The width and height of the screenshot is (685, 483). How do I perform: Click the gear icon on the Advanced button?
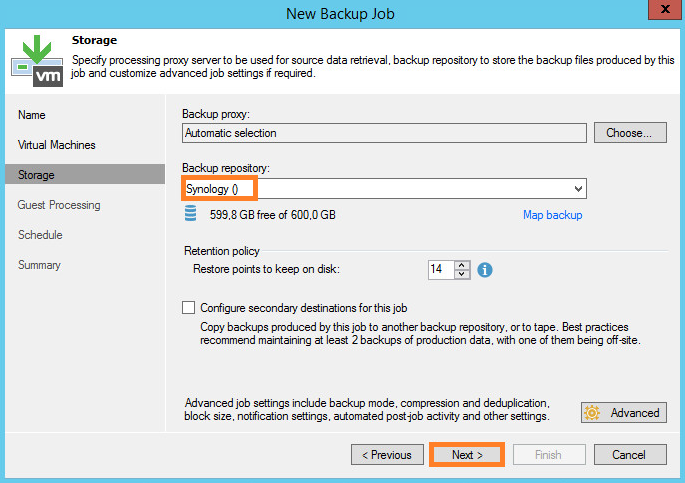[592, 413]
